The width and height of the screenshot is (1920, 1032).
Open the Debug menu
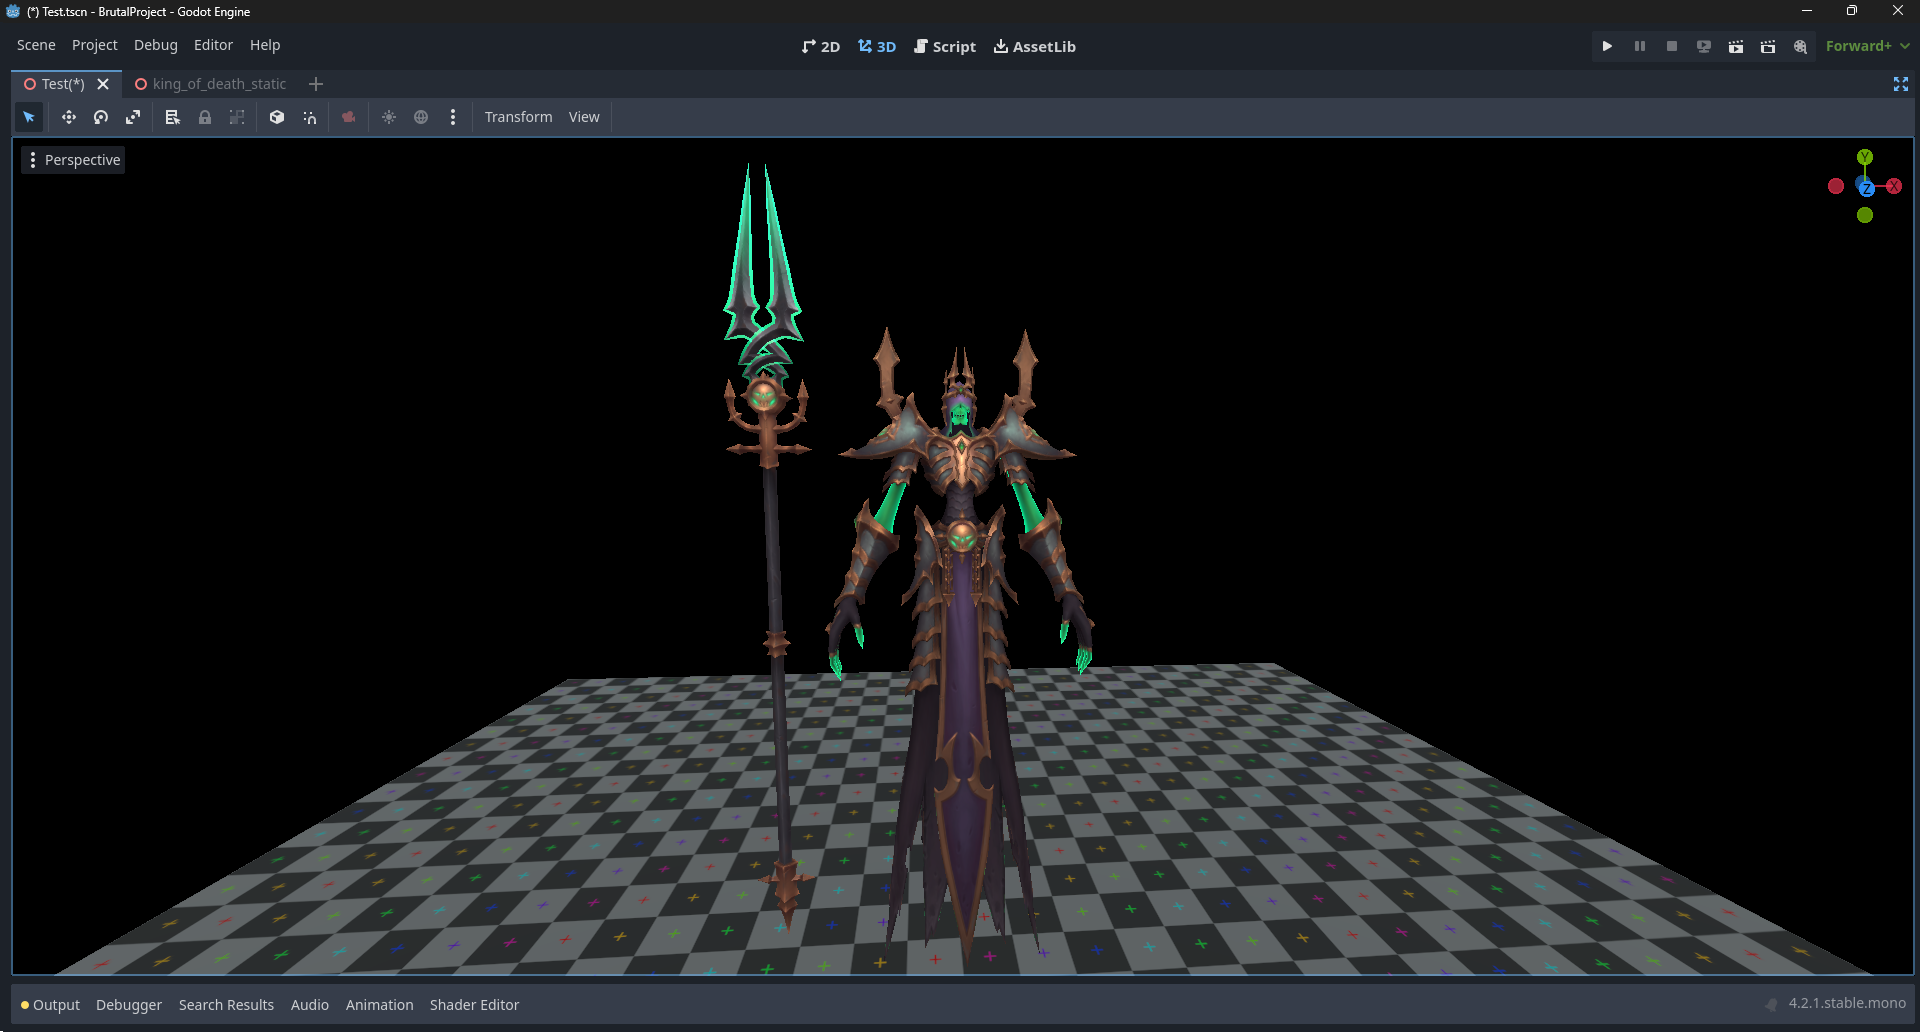[156, 45]
